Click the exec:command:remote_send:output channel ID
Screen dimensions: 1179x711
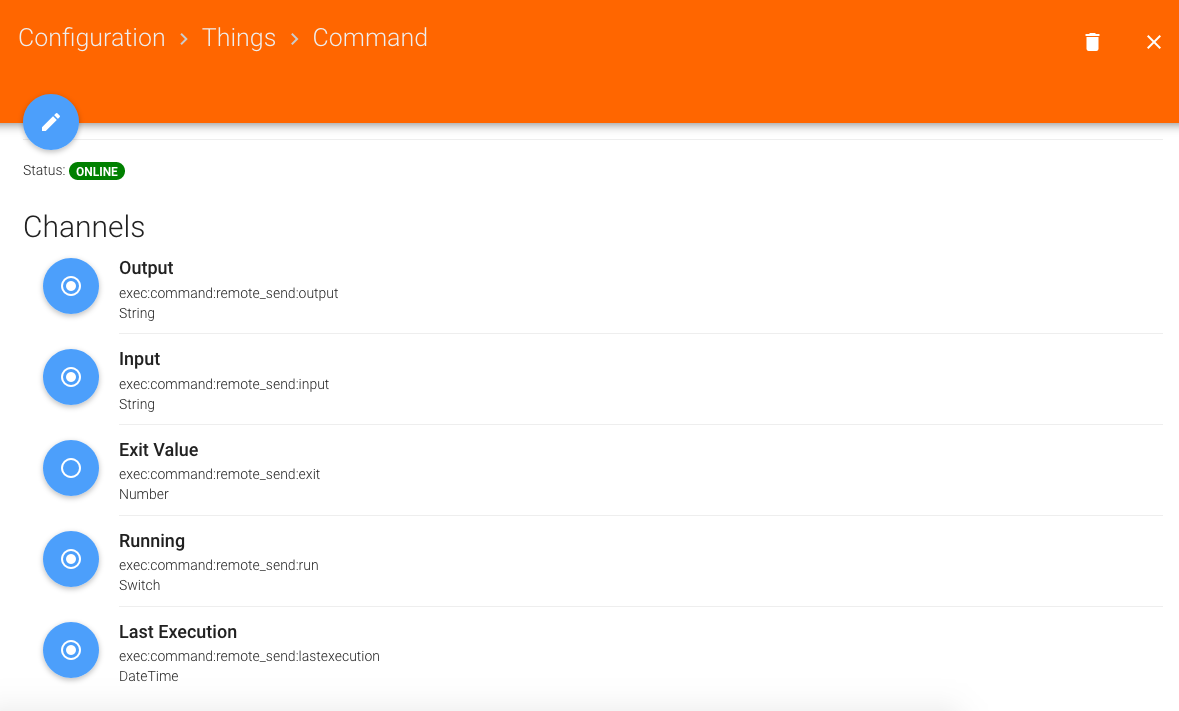click(x=229, y=293)
